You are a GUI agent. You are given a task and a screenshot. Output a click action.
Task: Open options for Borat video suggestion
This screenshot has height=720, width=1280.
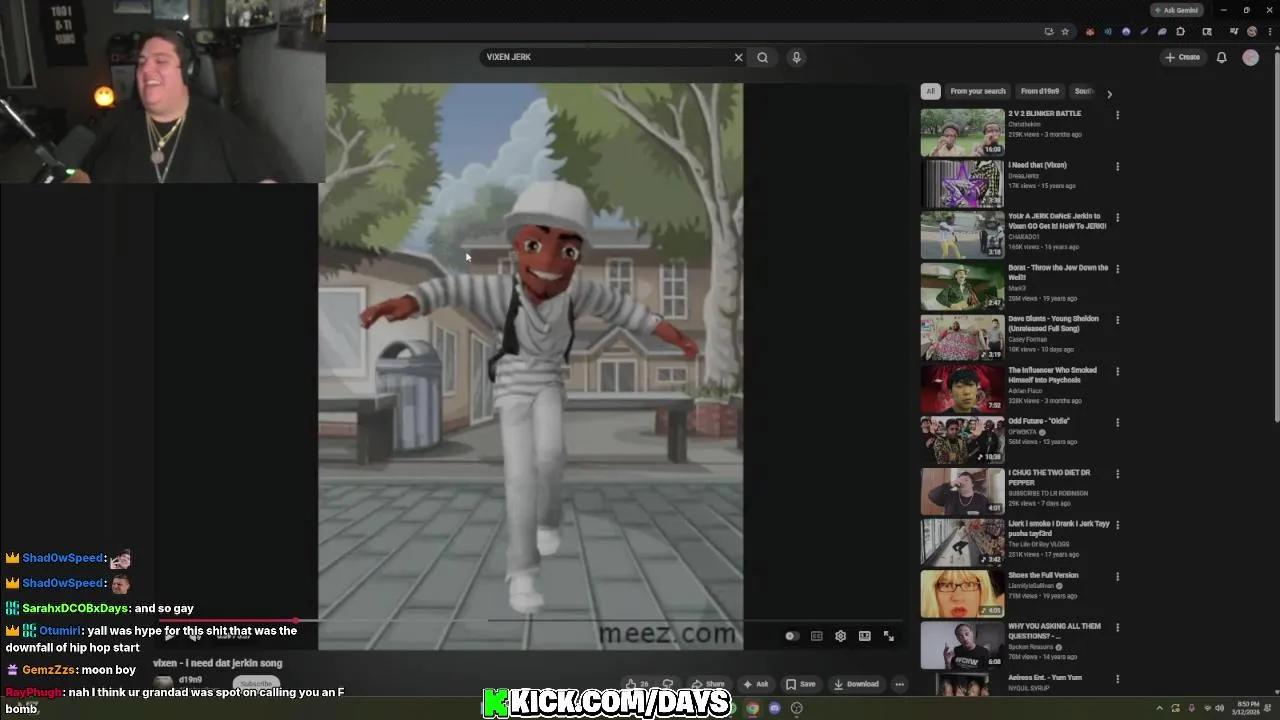click(1117, 269)
